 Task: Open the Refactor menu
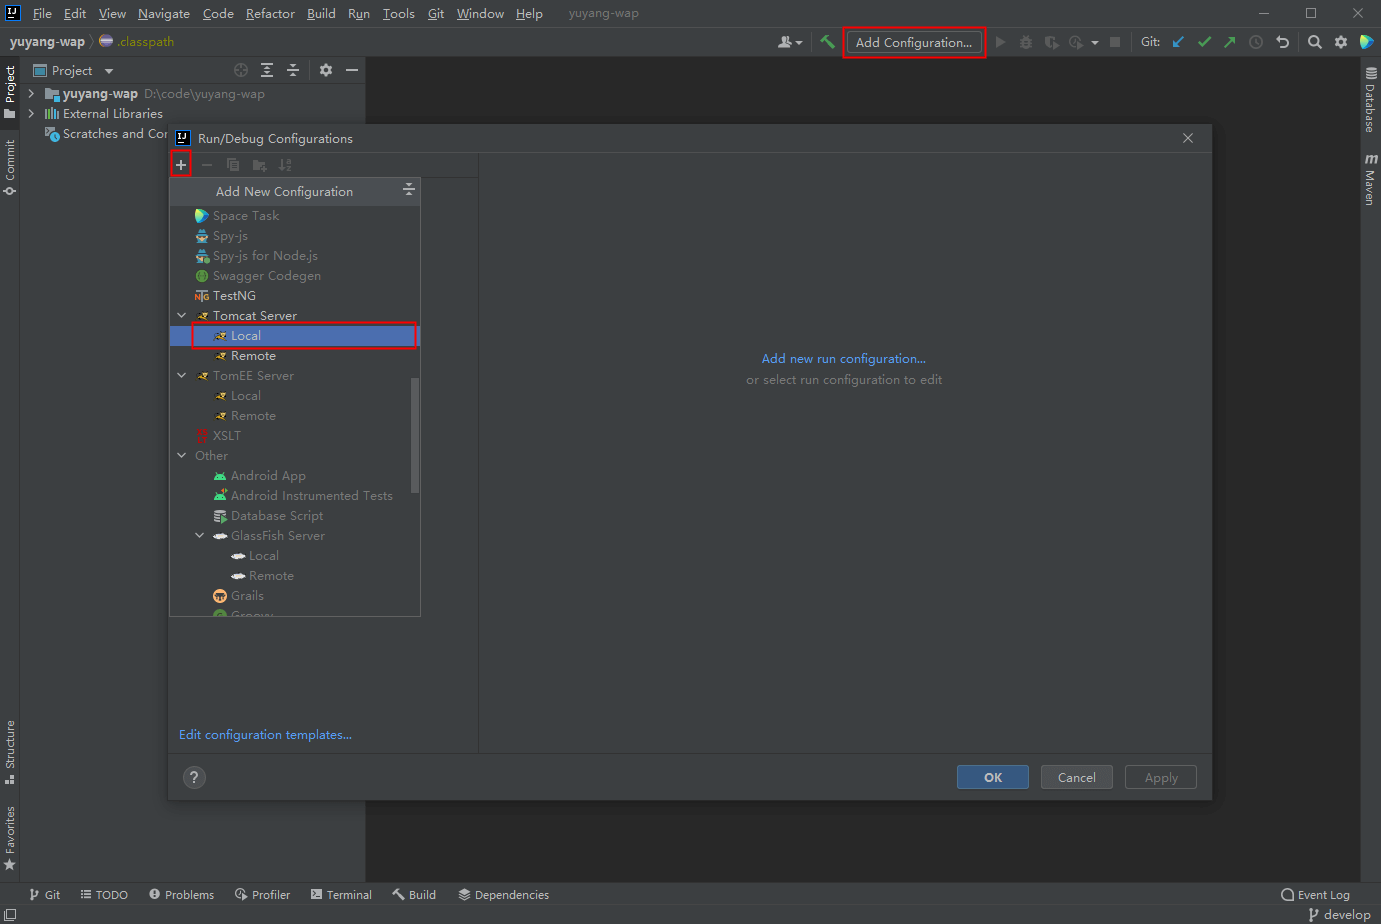(270, 13)
